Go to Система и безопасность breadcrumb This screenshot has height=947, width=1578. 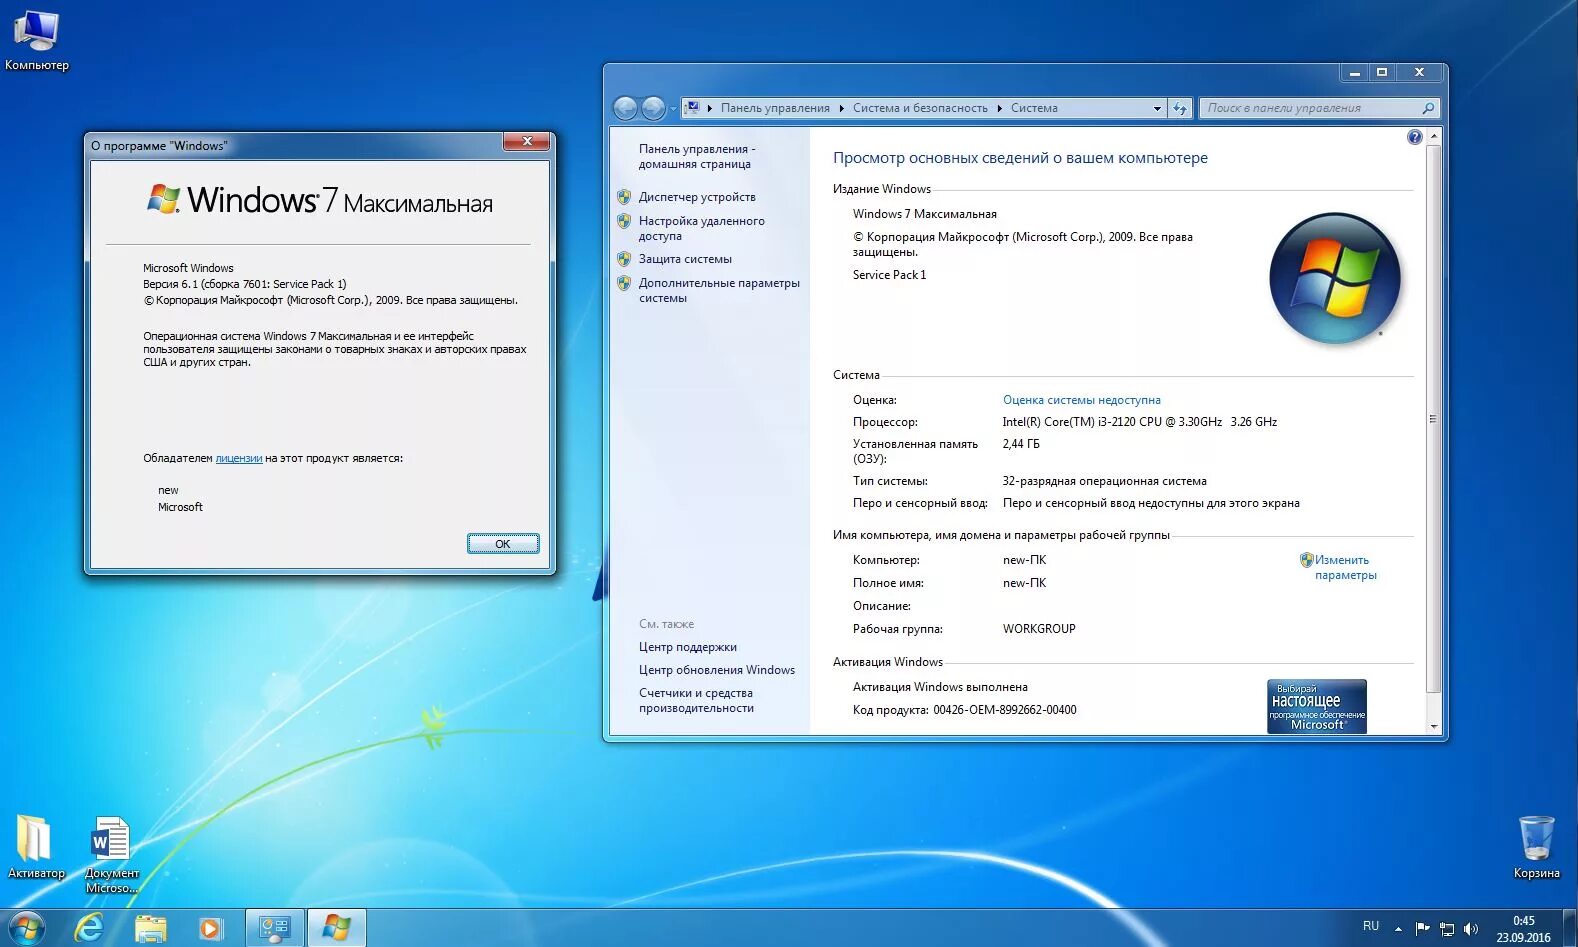click(x=920, y=108)
